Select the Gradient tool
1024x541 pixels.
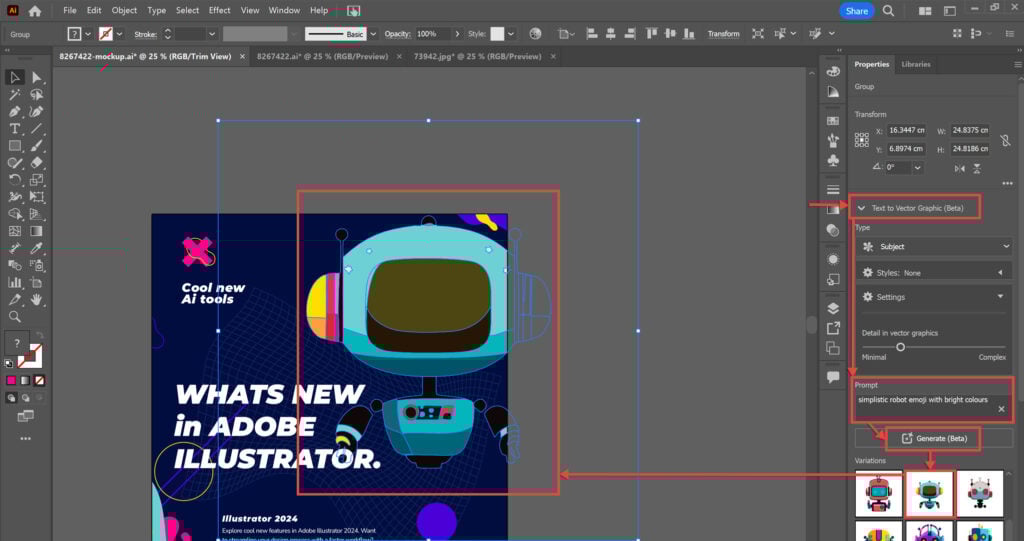pos(37,231)
